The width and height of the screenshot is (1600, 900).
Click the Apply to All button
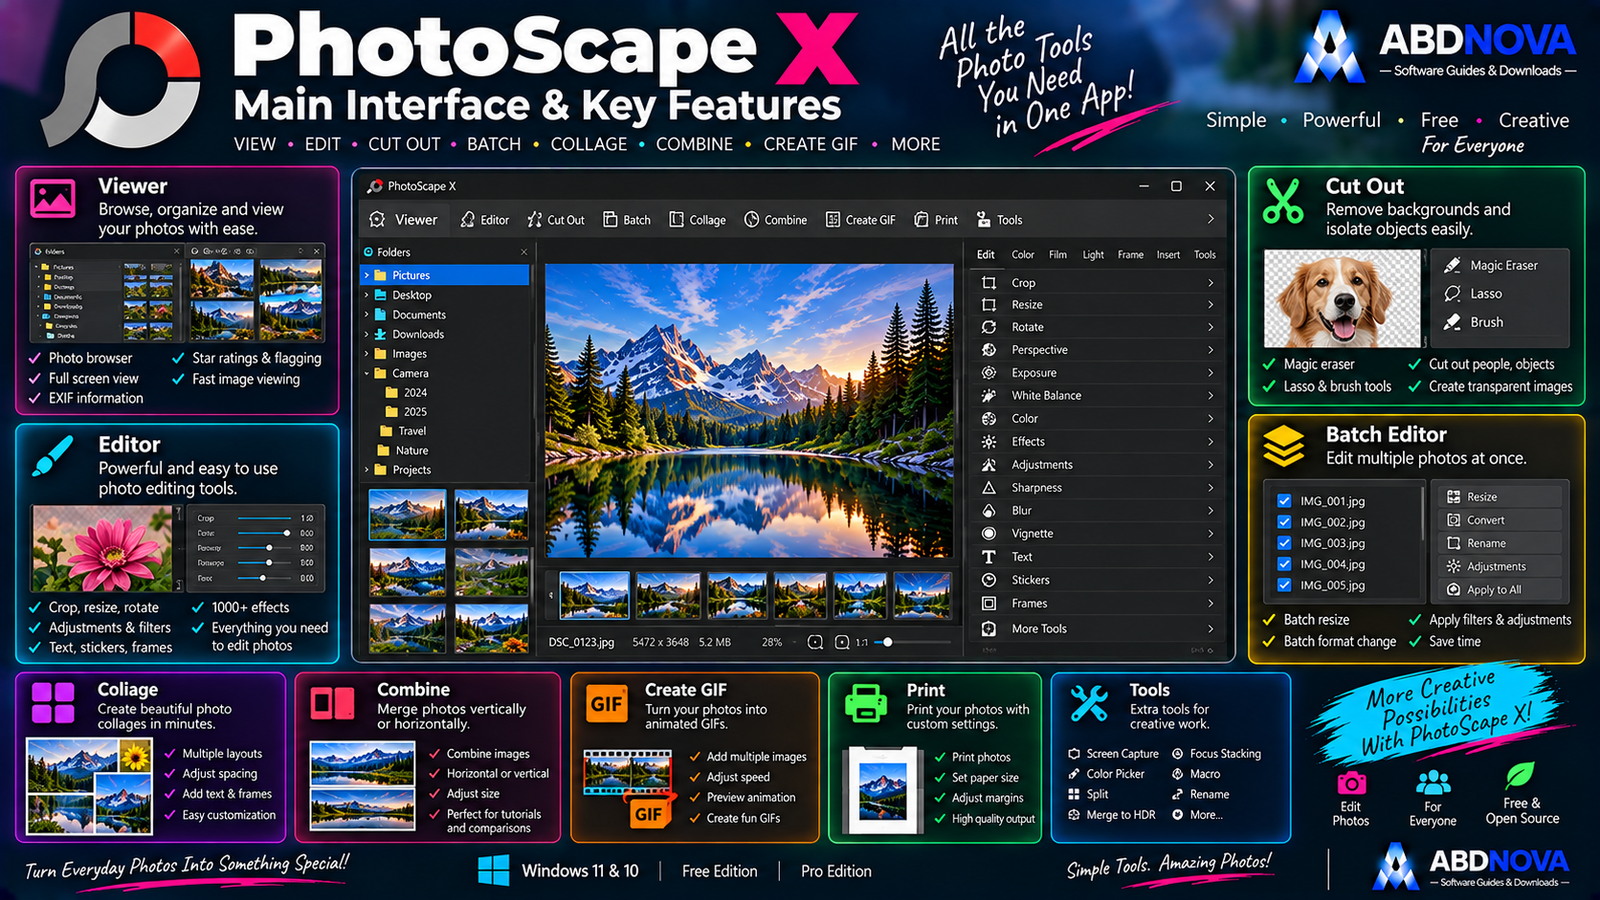coord(1499,590)
